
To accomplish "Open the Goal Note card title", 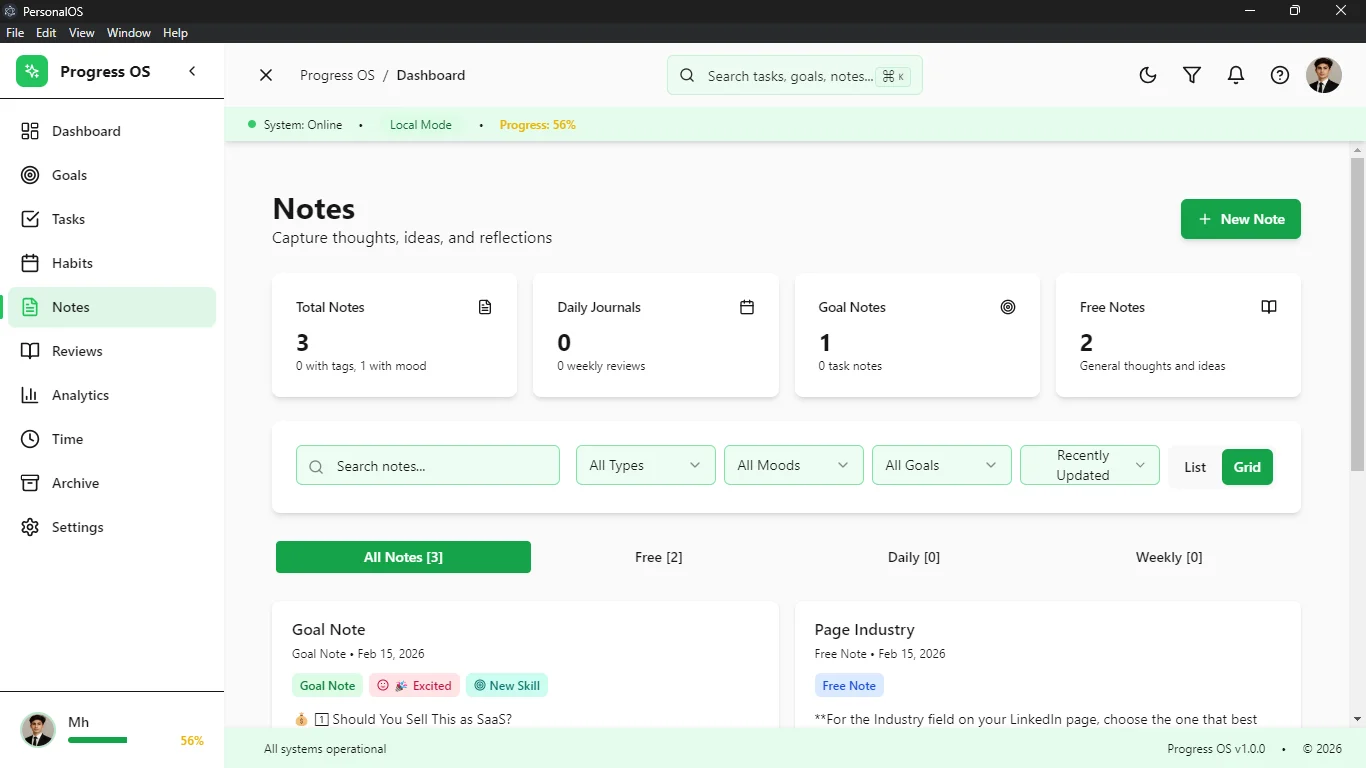I will tap(329, 630).
